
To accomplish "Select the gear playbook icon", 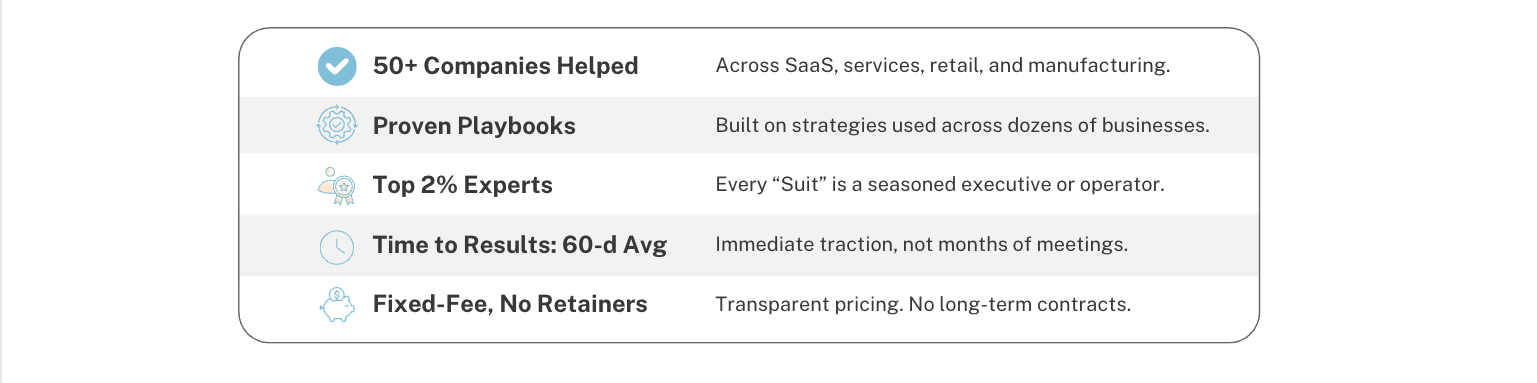I will point(337,126).
